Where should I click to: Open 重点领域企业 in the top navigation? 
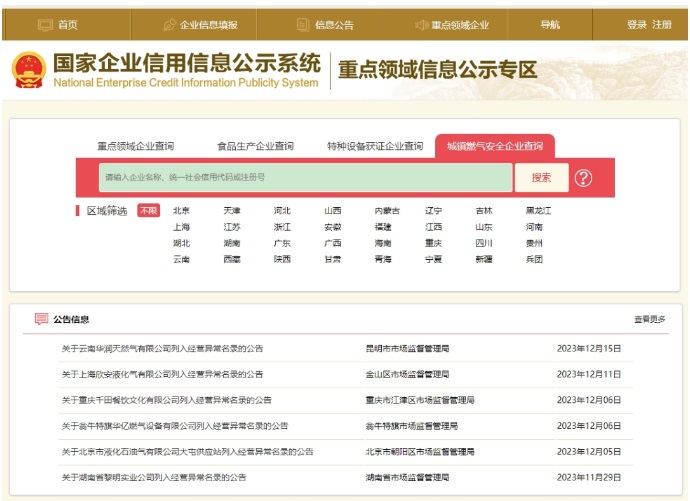452,25
